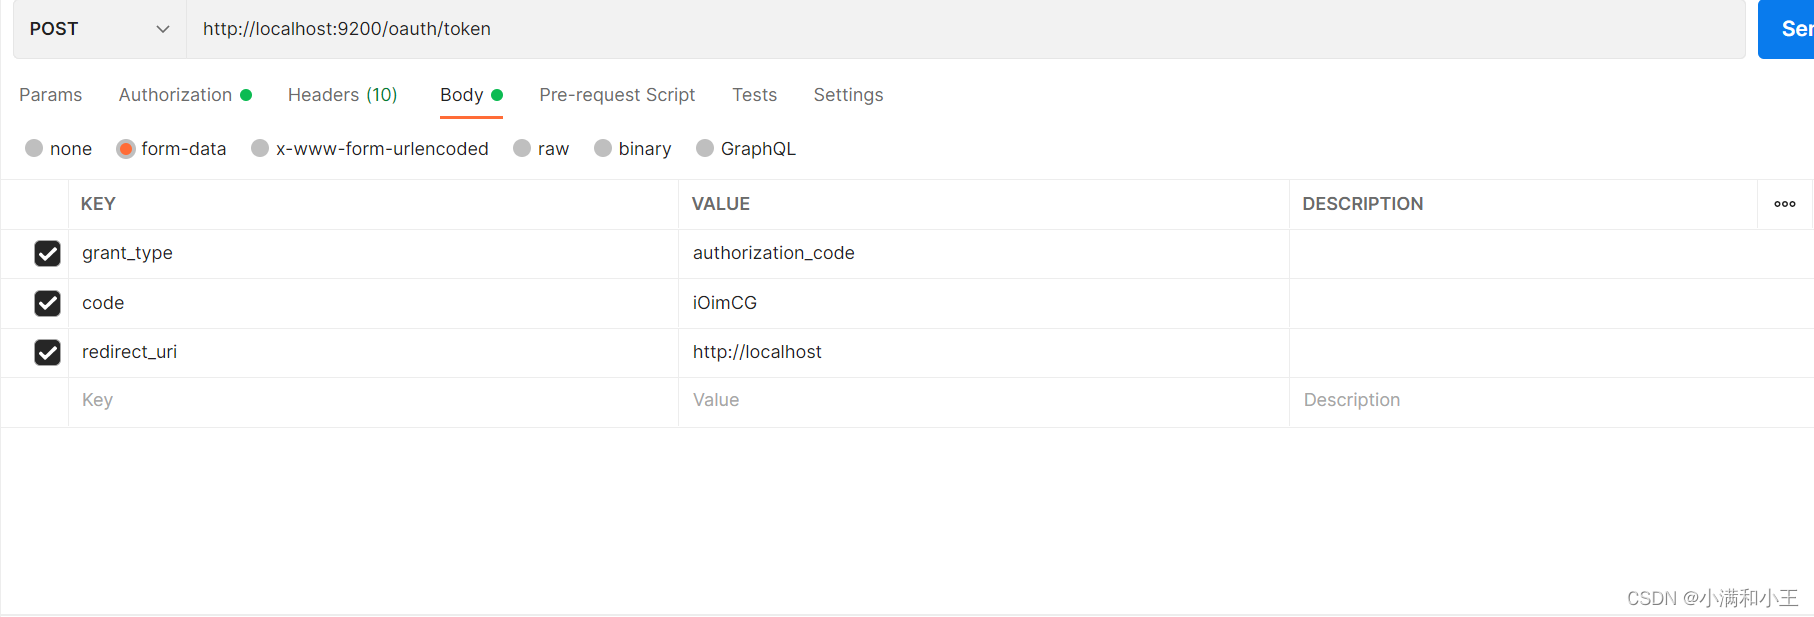Click the grant_type key cell

(373, 254)
